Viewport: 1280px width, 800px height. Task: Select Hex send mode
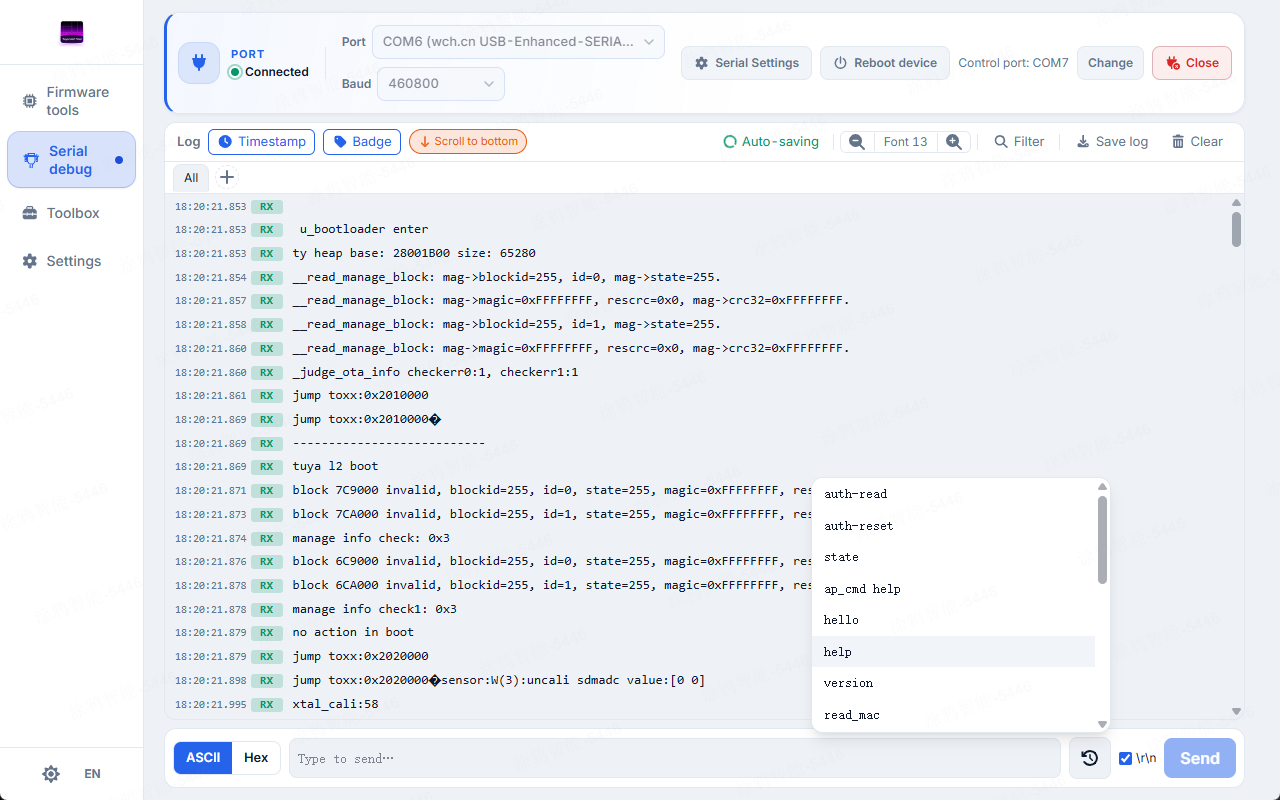(256, 758)
